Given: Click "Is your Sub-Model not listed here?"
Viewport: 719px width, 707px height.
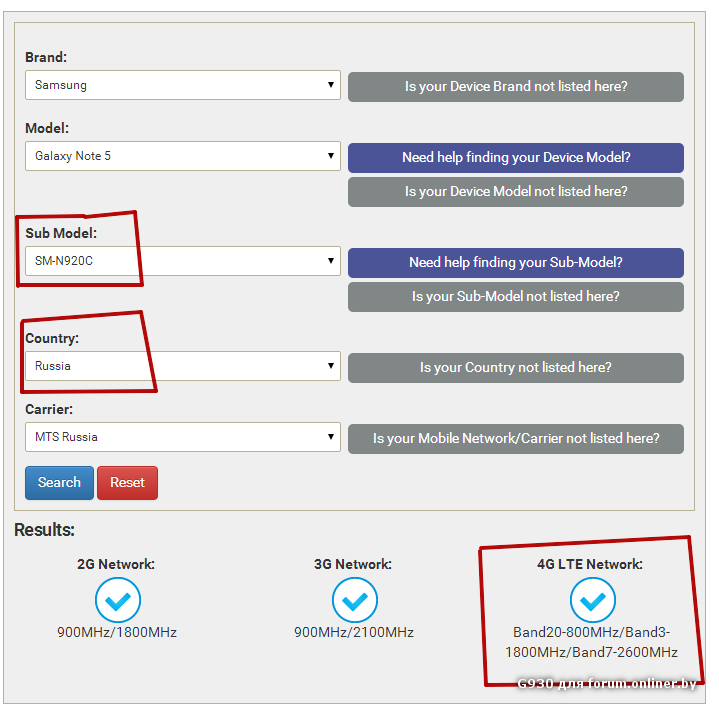Looking at the screenshot, I should [516, 297].
